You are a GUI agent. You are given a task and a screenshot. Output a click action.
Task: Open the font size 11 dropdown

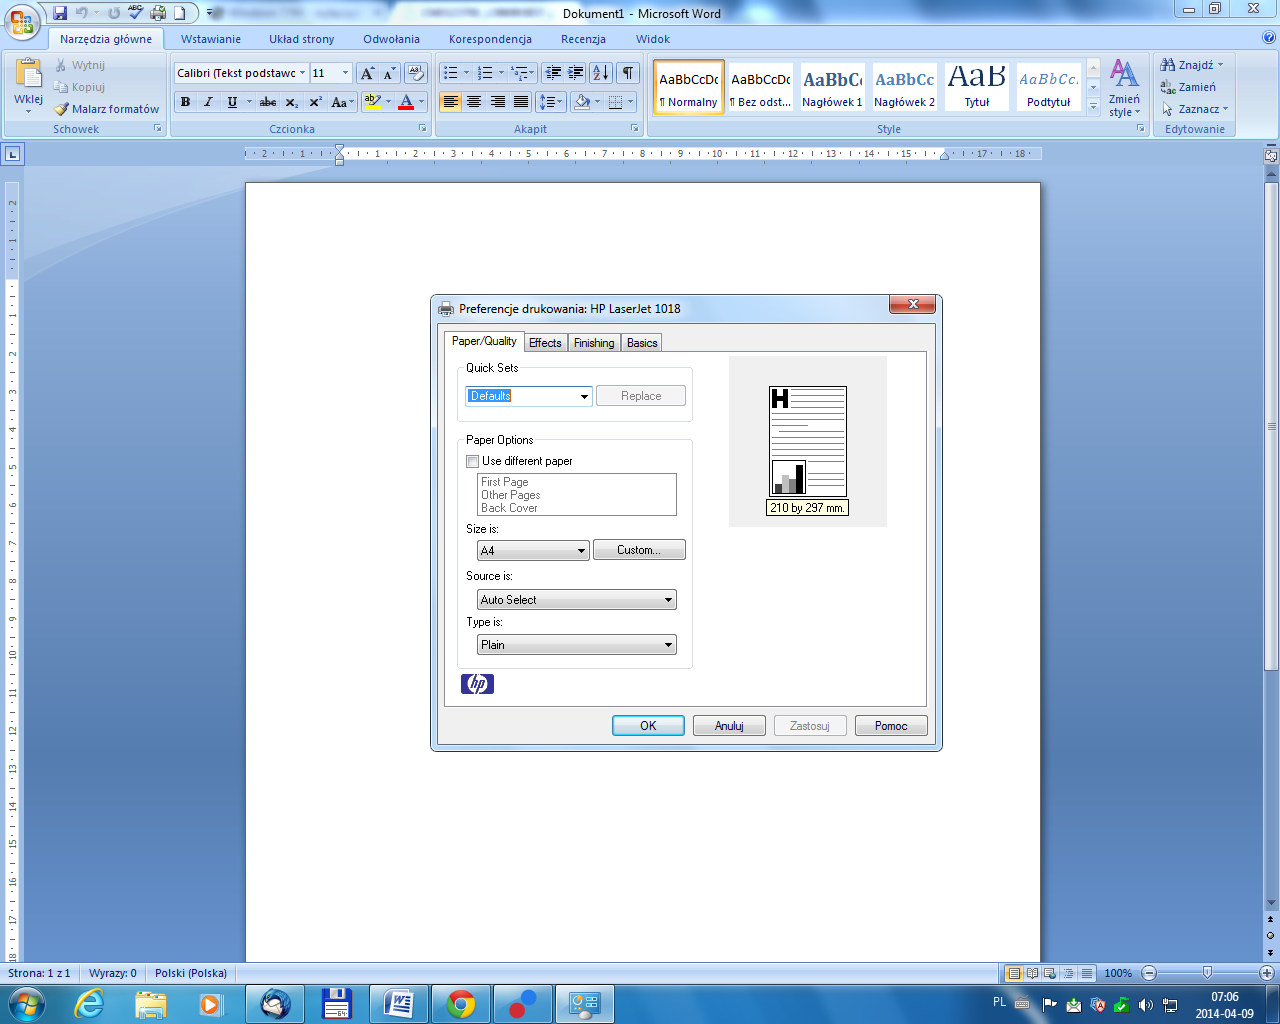pos(346,73)
